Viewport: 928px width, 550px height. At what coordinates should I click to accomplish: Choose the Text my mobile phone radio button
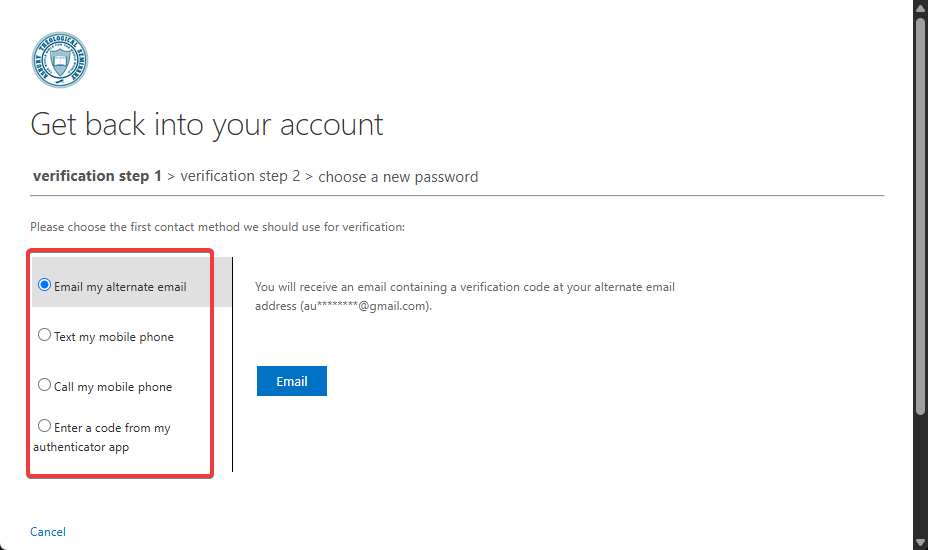44,335
